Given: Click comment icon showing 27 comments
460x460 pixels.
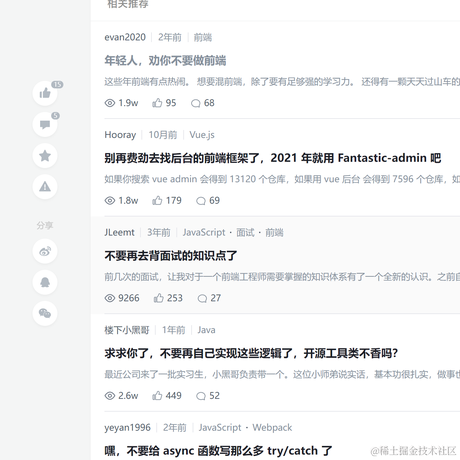Looking at the screenshot, I should pos(202,298).
